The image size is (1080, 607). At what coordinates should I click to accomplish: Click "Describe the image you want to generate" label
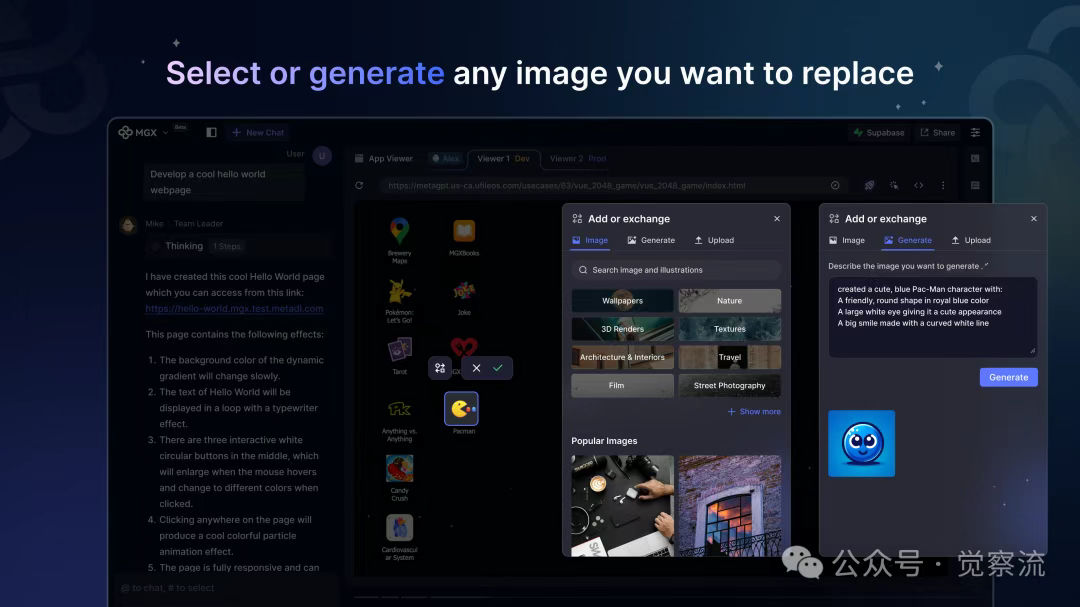pyautogui.click(x=904, y=266)
